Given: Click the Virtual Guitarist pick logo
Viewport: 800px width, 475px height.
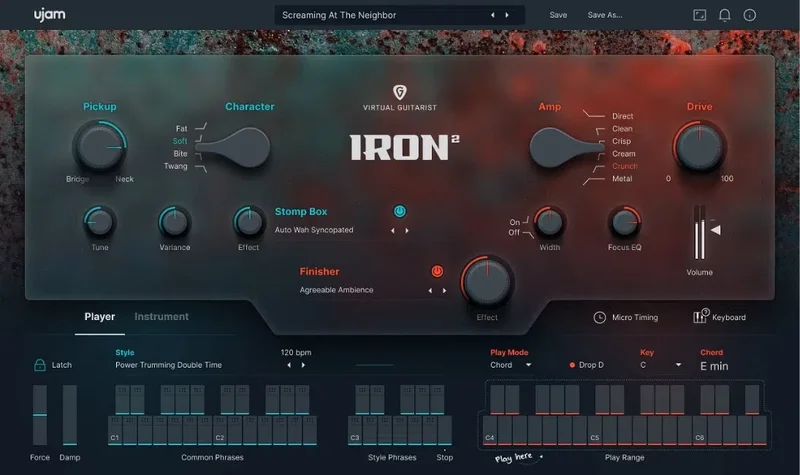Looking at the screenshot, I should (x=399, y=92).
